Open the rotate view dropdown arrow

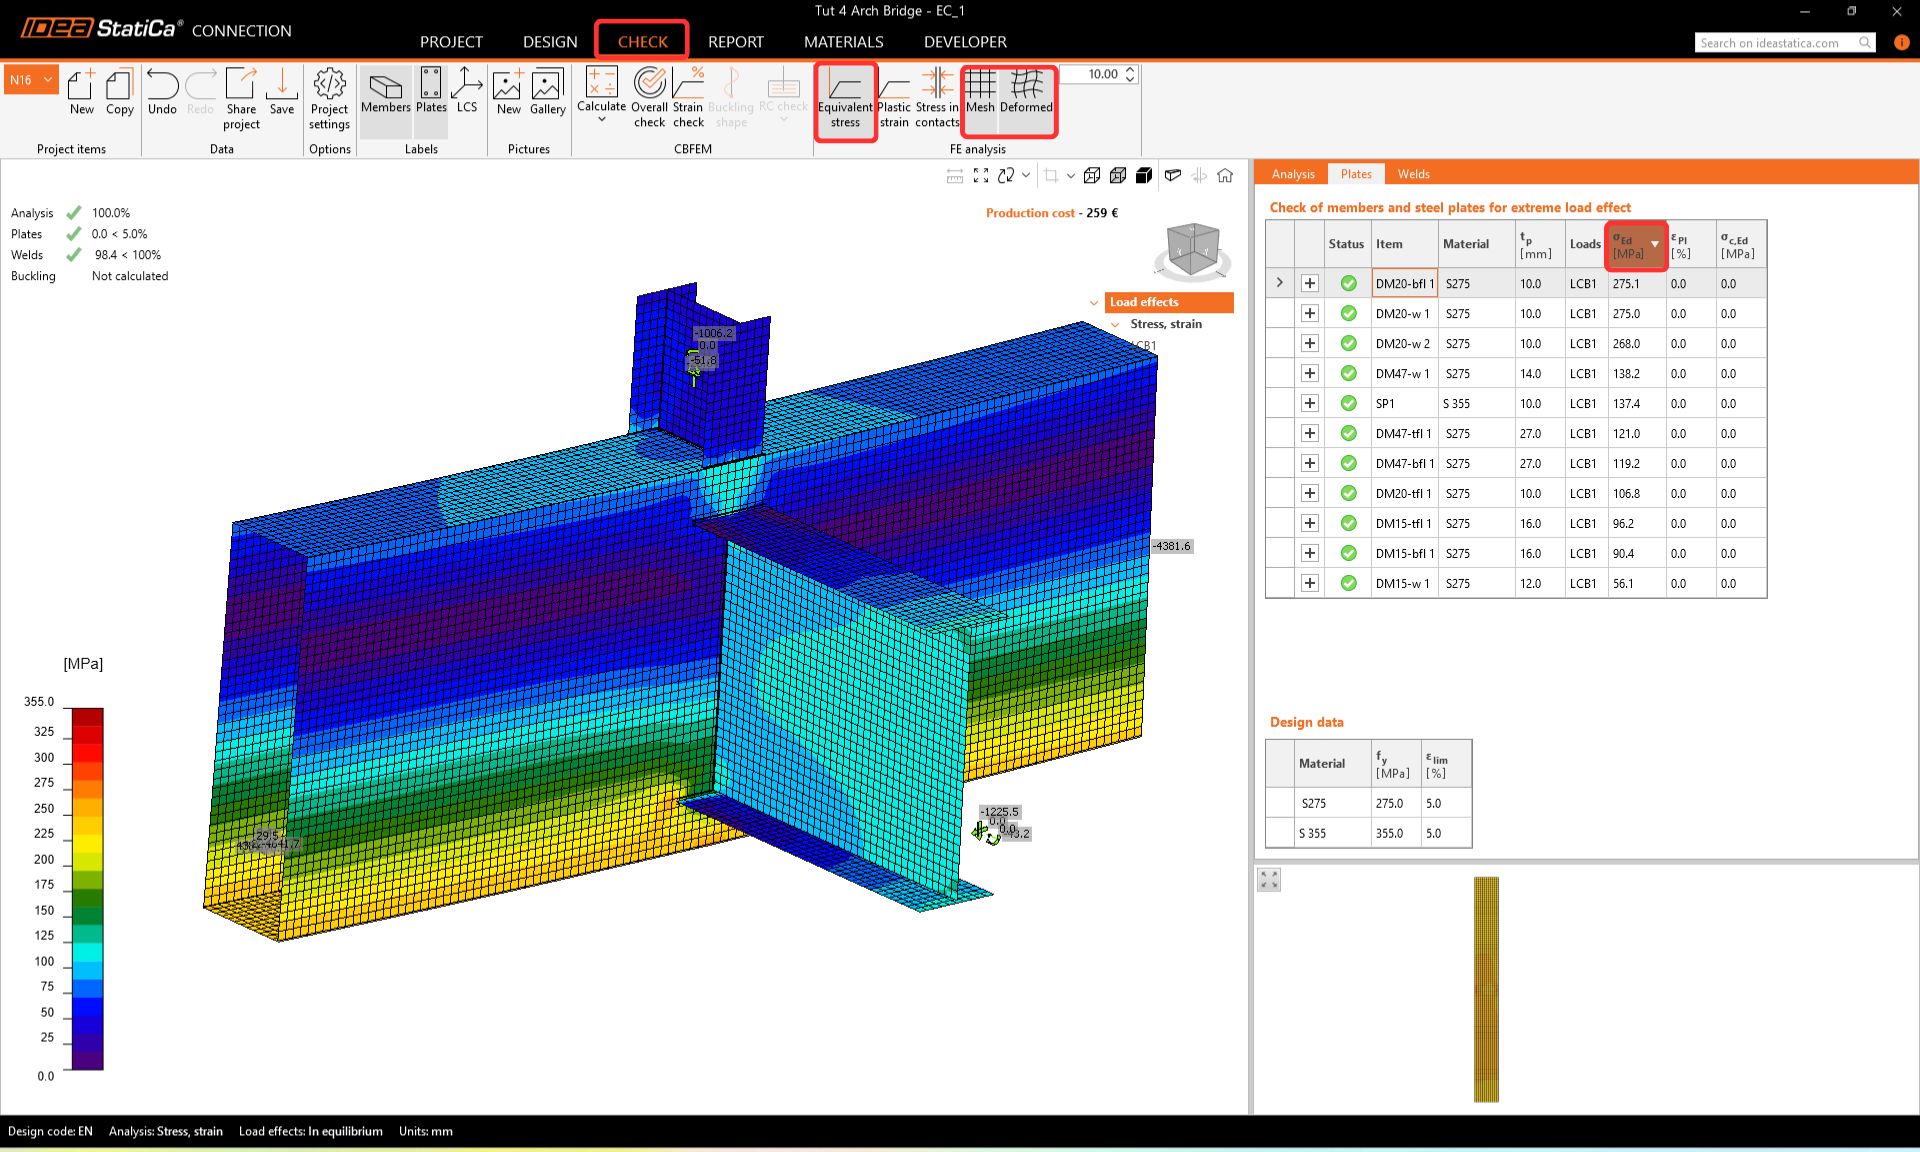pos(1026,175)
